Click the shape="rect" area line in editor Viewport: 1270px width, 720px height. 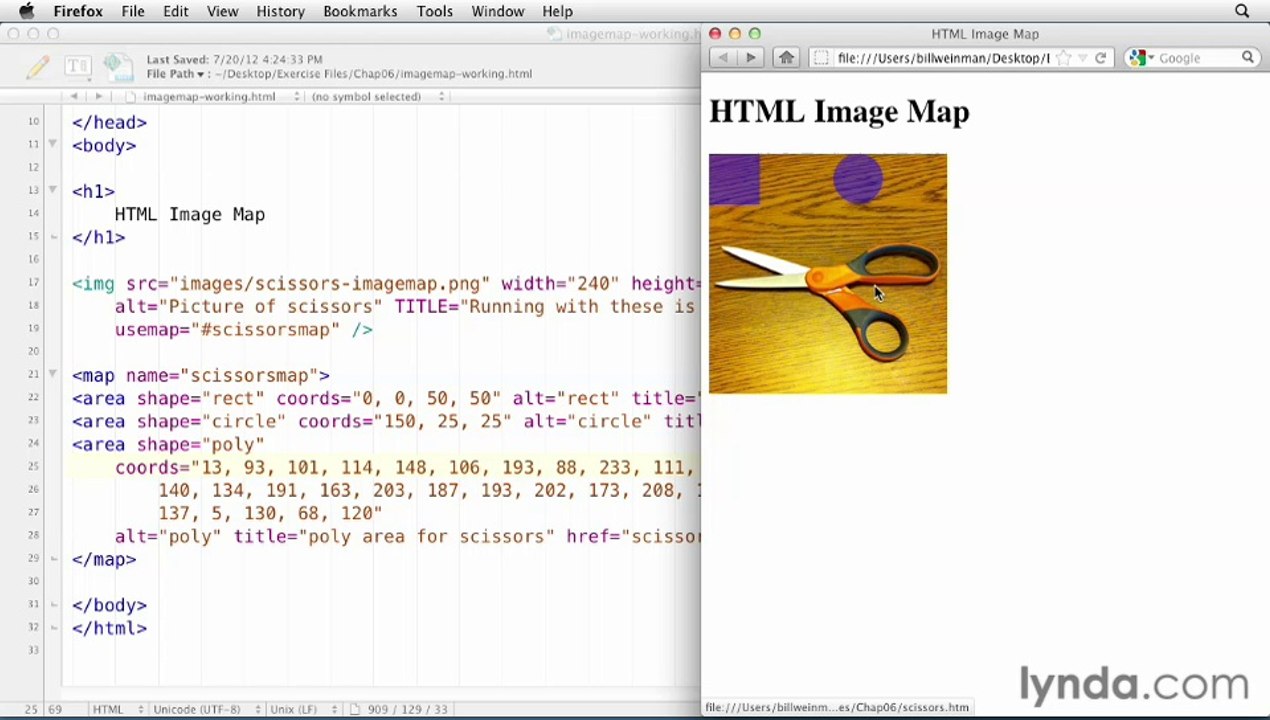[385, 399]
